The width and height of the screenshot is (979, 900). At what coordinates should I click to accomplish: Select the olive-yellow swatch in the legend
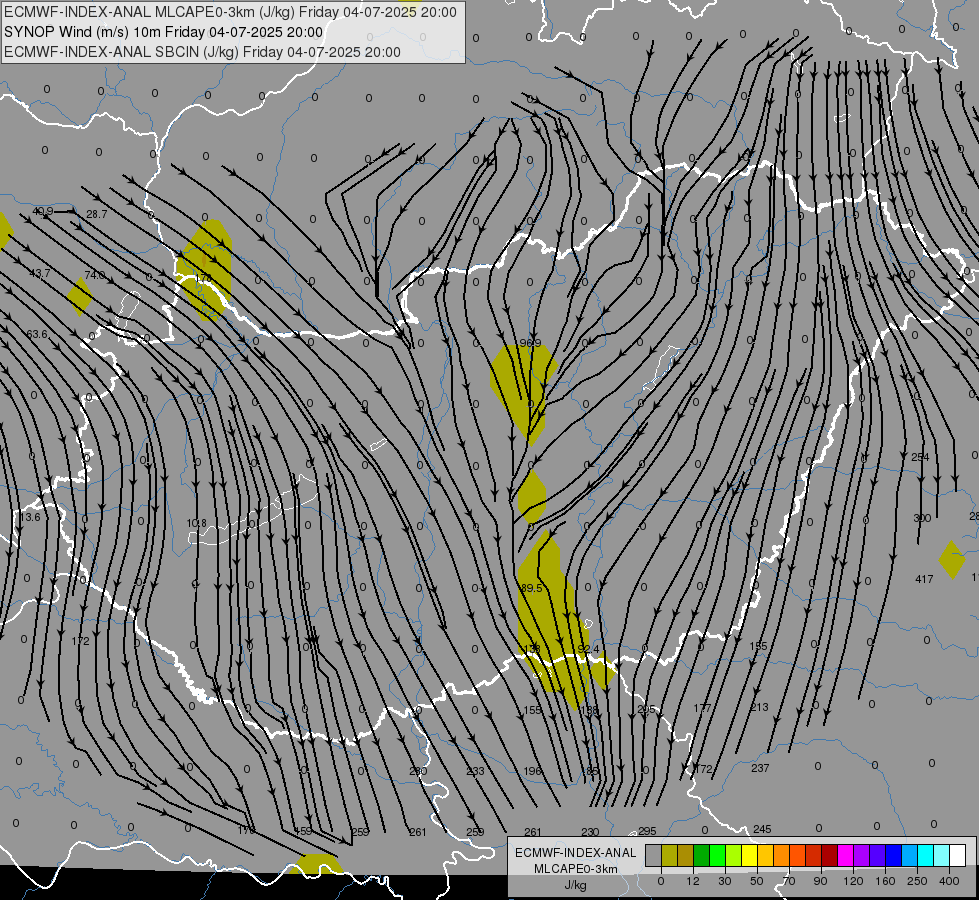[669, 855]
